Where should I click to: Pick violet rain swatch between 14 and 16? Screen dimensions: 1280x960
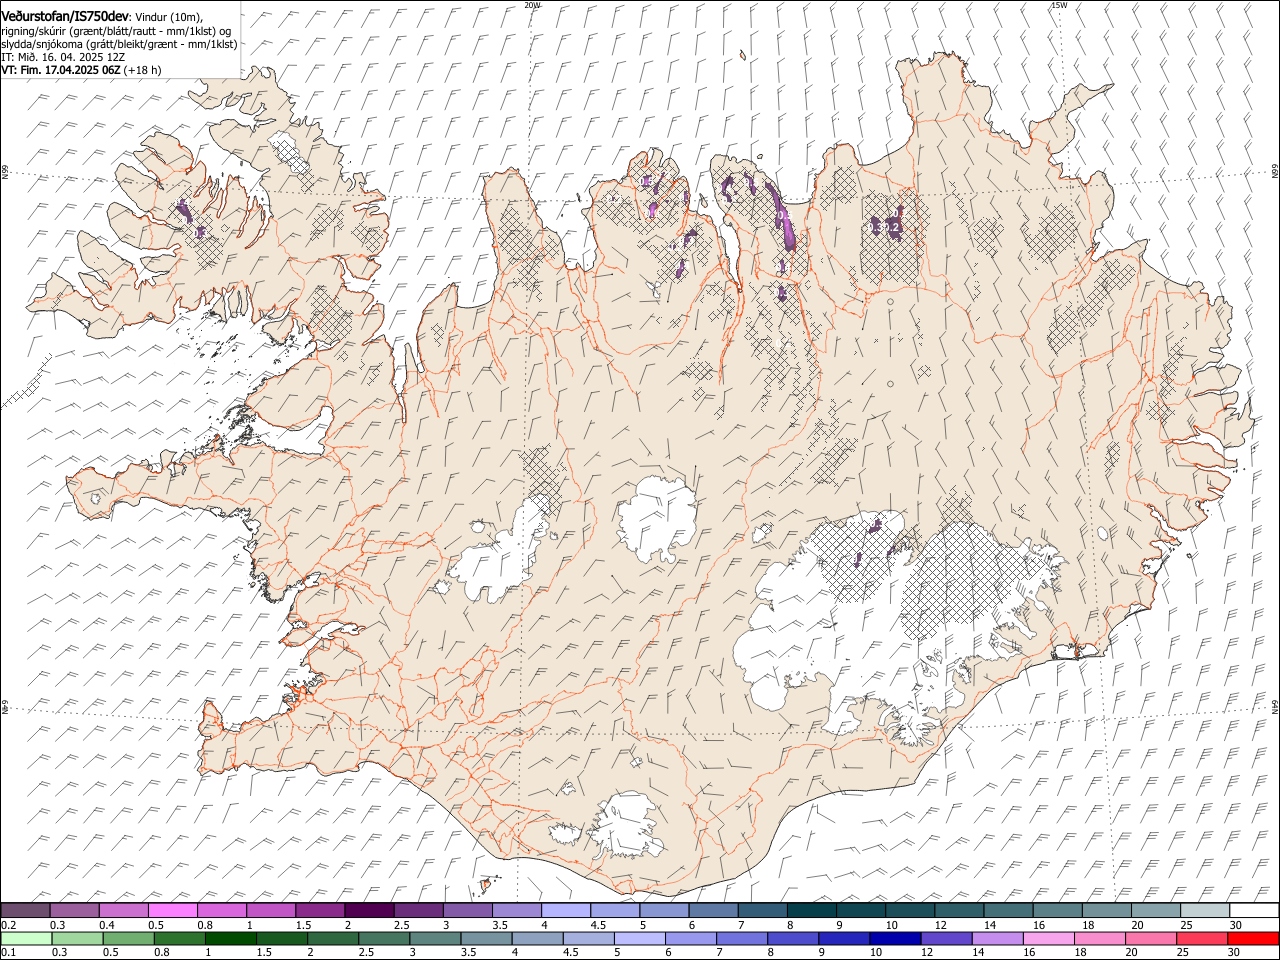(997, 938)
